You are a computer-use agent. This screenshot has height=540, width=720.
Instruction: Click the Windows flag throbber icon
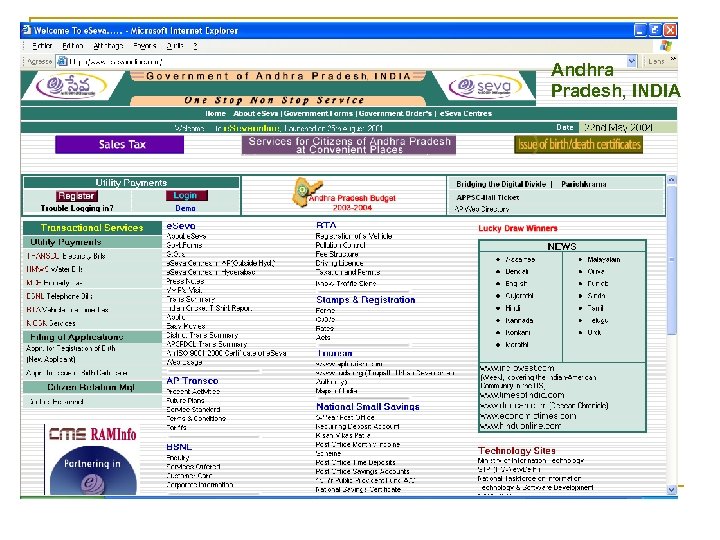pyautogui.click(x=666, y=45)
